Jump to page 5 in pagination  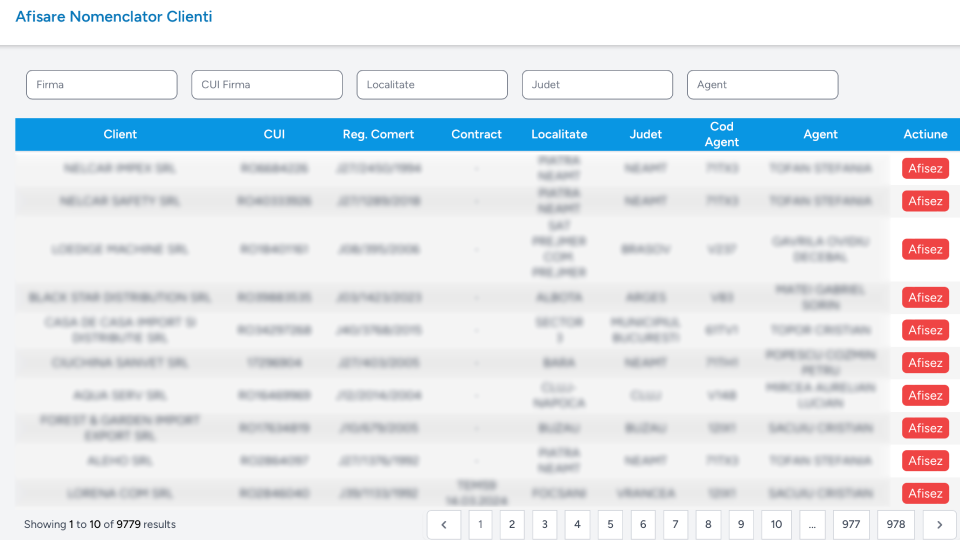click(610, 524)
